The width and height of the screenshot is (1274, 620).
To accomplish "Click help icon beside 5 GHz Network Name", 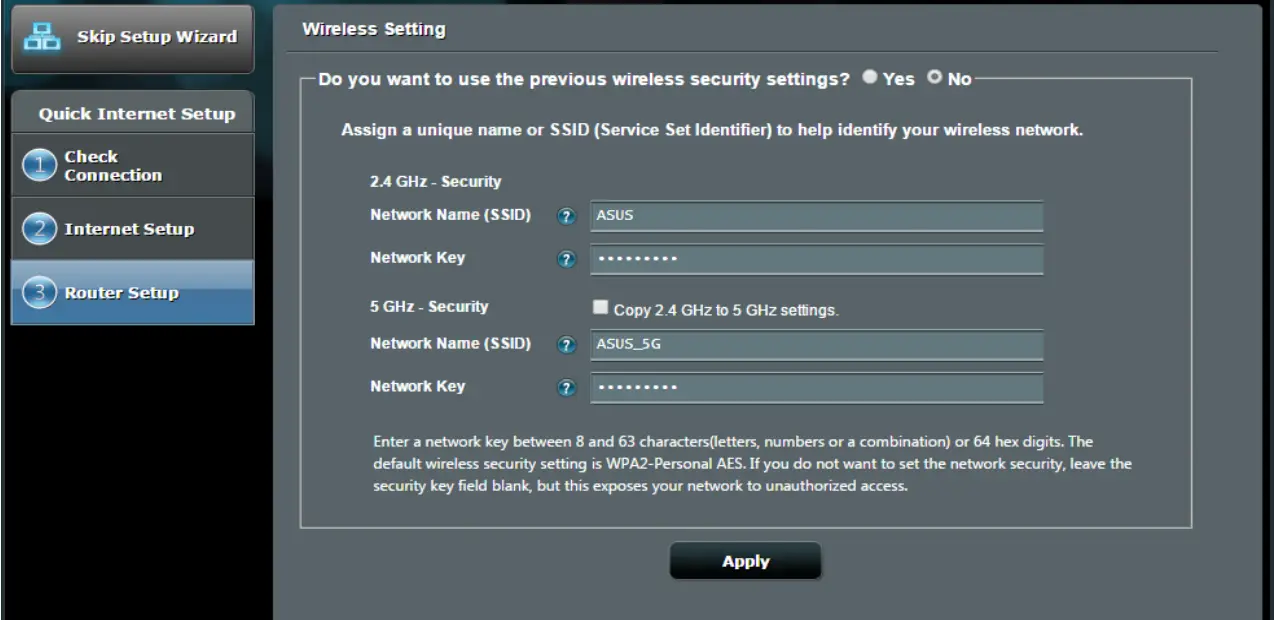I will pos(567,345).
